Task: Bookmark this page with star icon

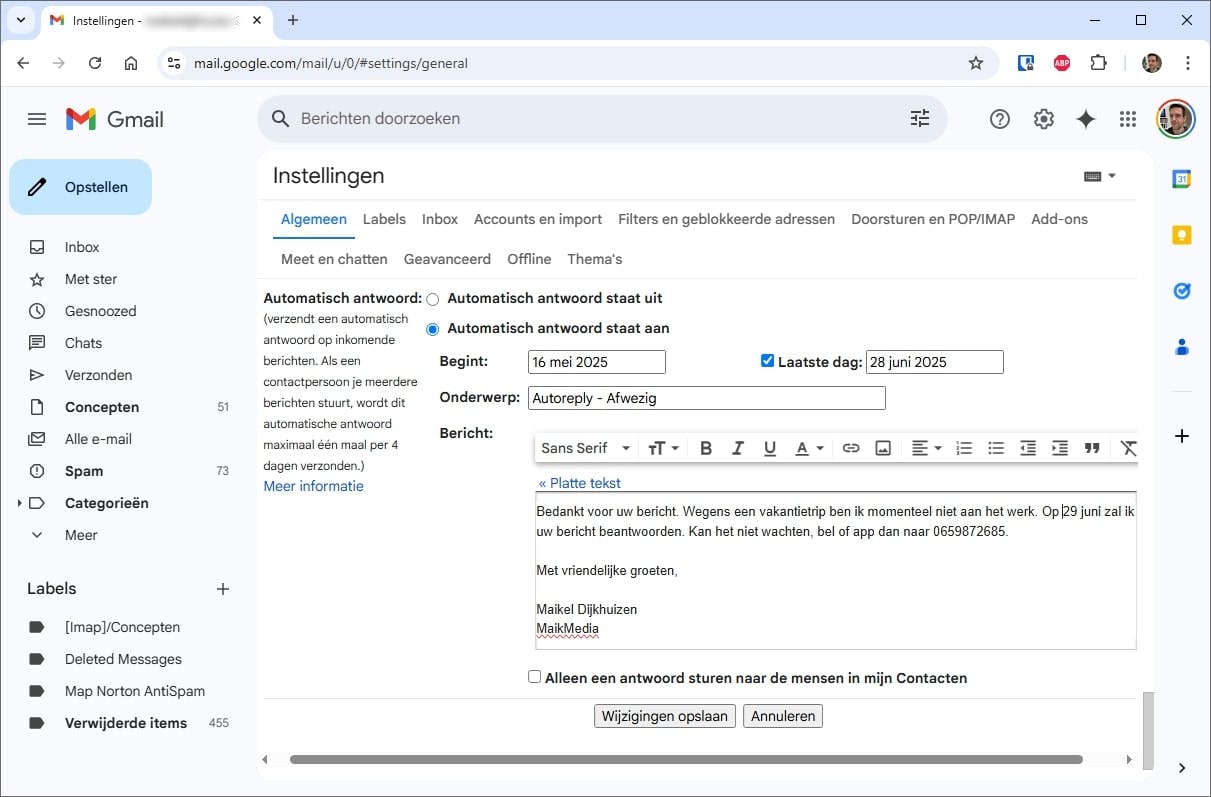Action: tap(976, 63)
